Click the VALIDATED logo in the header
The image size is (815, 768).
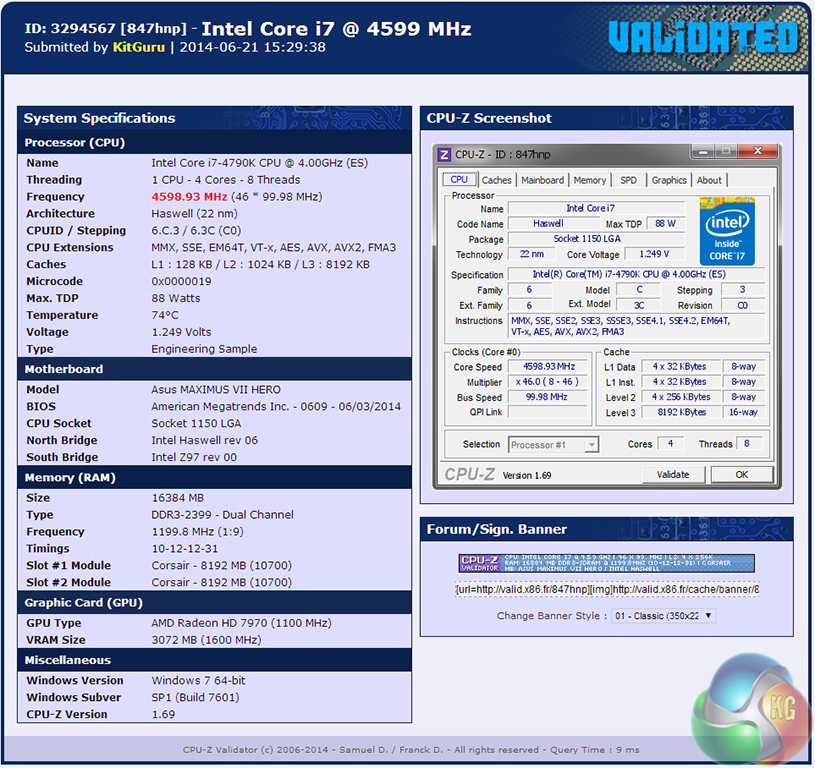704,38
